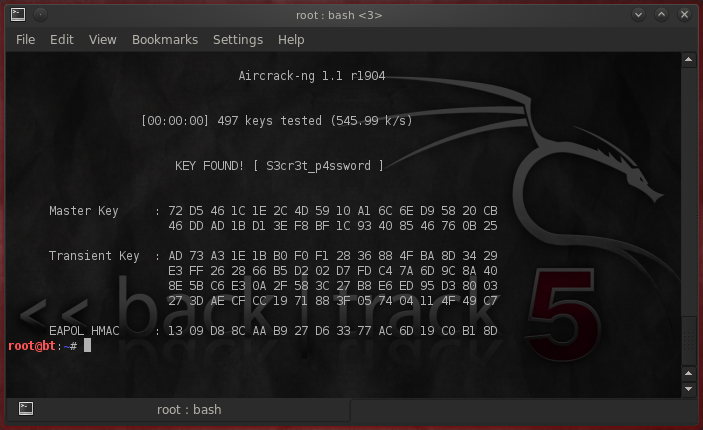Click the upper scrollbar arrow near the bottom
The width and height of the screenshot is (703, 430).
pos(687,372)
